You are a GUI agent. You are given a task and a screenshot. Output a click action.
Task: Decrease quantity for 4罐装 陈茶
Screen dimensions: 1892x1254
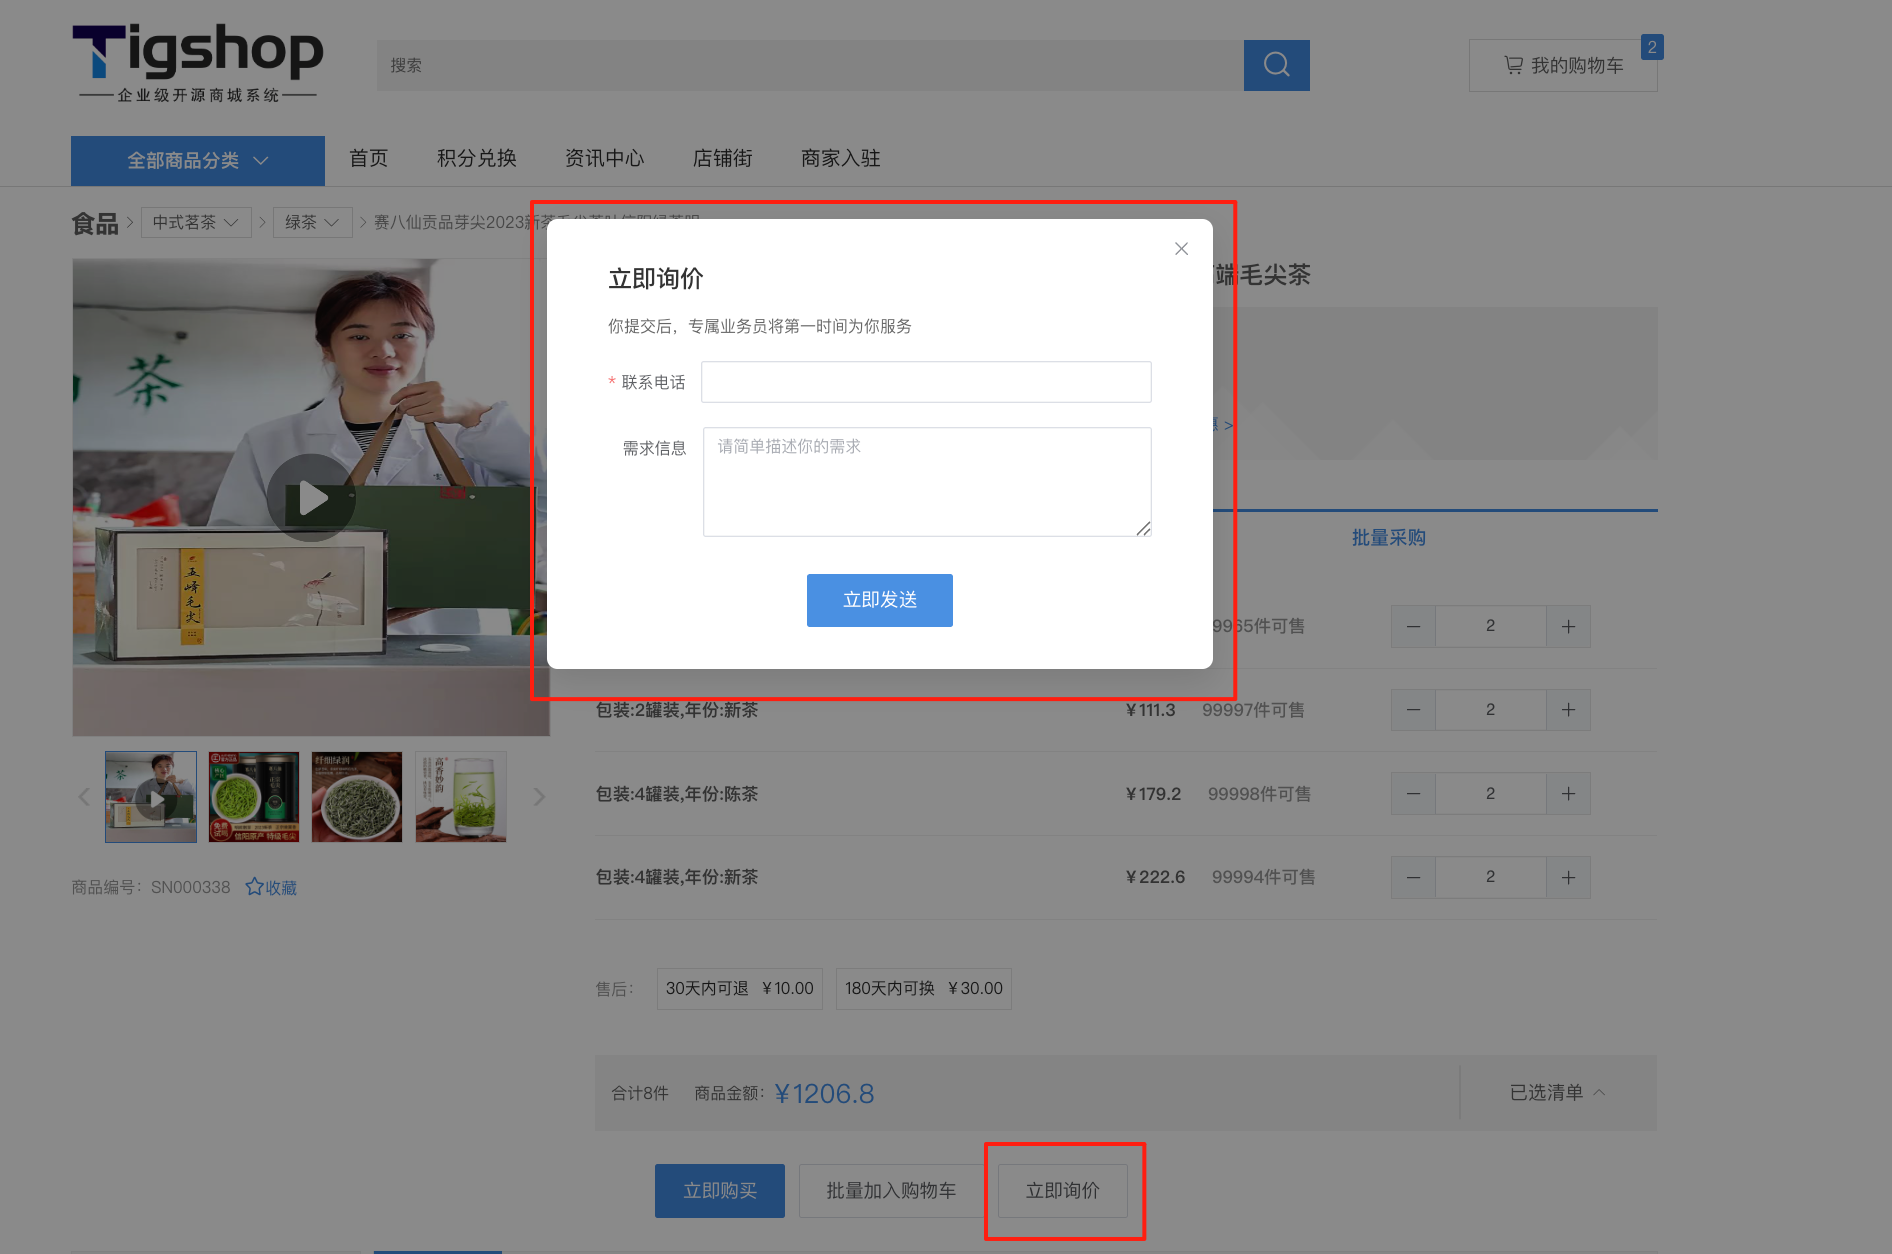click(1413, 794)
